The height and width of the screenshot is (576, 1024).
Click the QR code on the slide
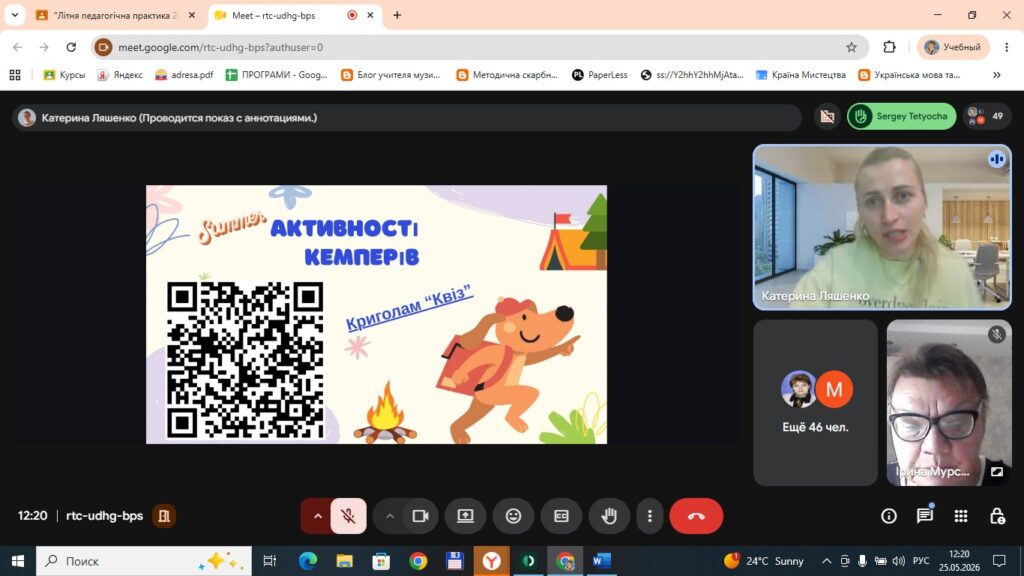(x=245, y=360)
